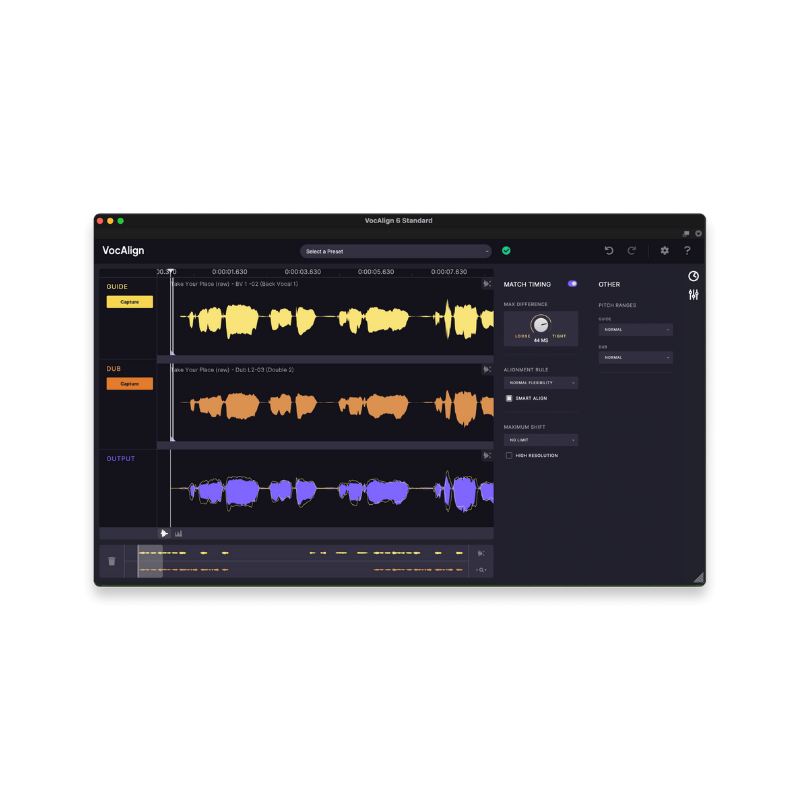Open the Select a Preset dropdown

(x=394, y=251)
